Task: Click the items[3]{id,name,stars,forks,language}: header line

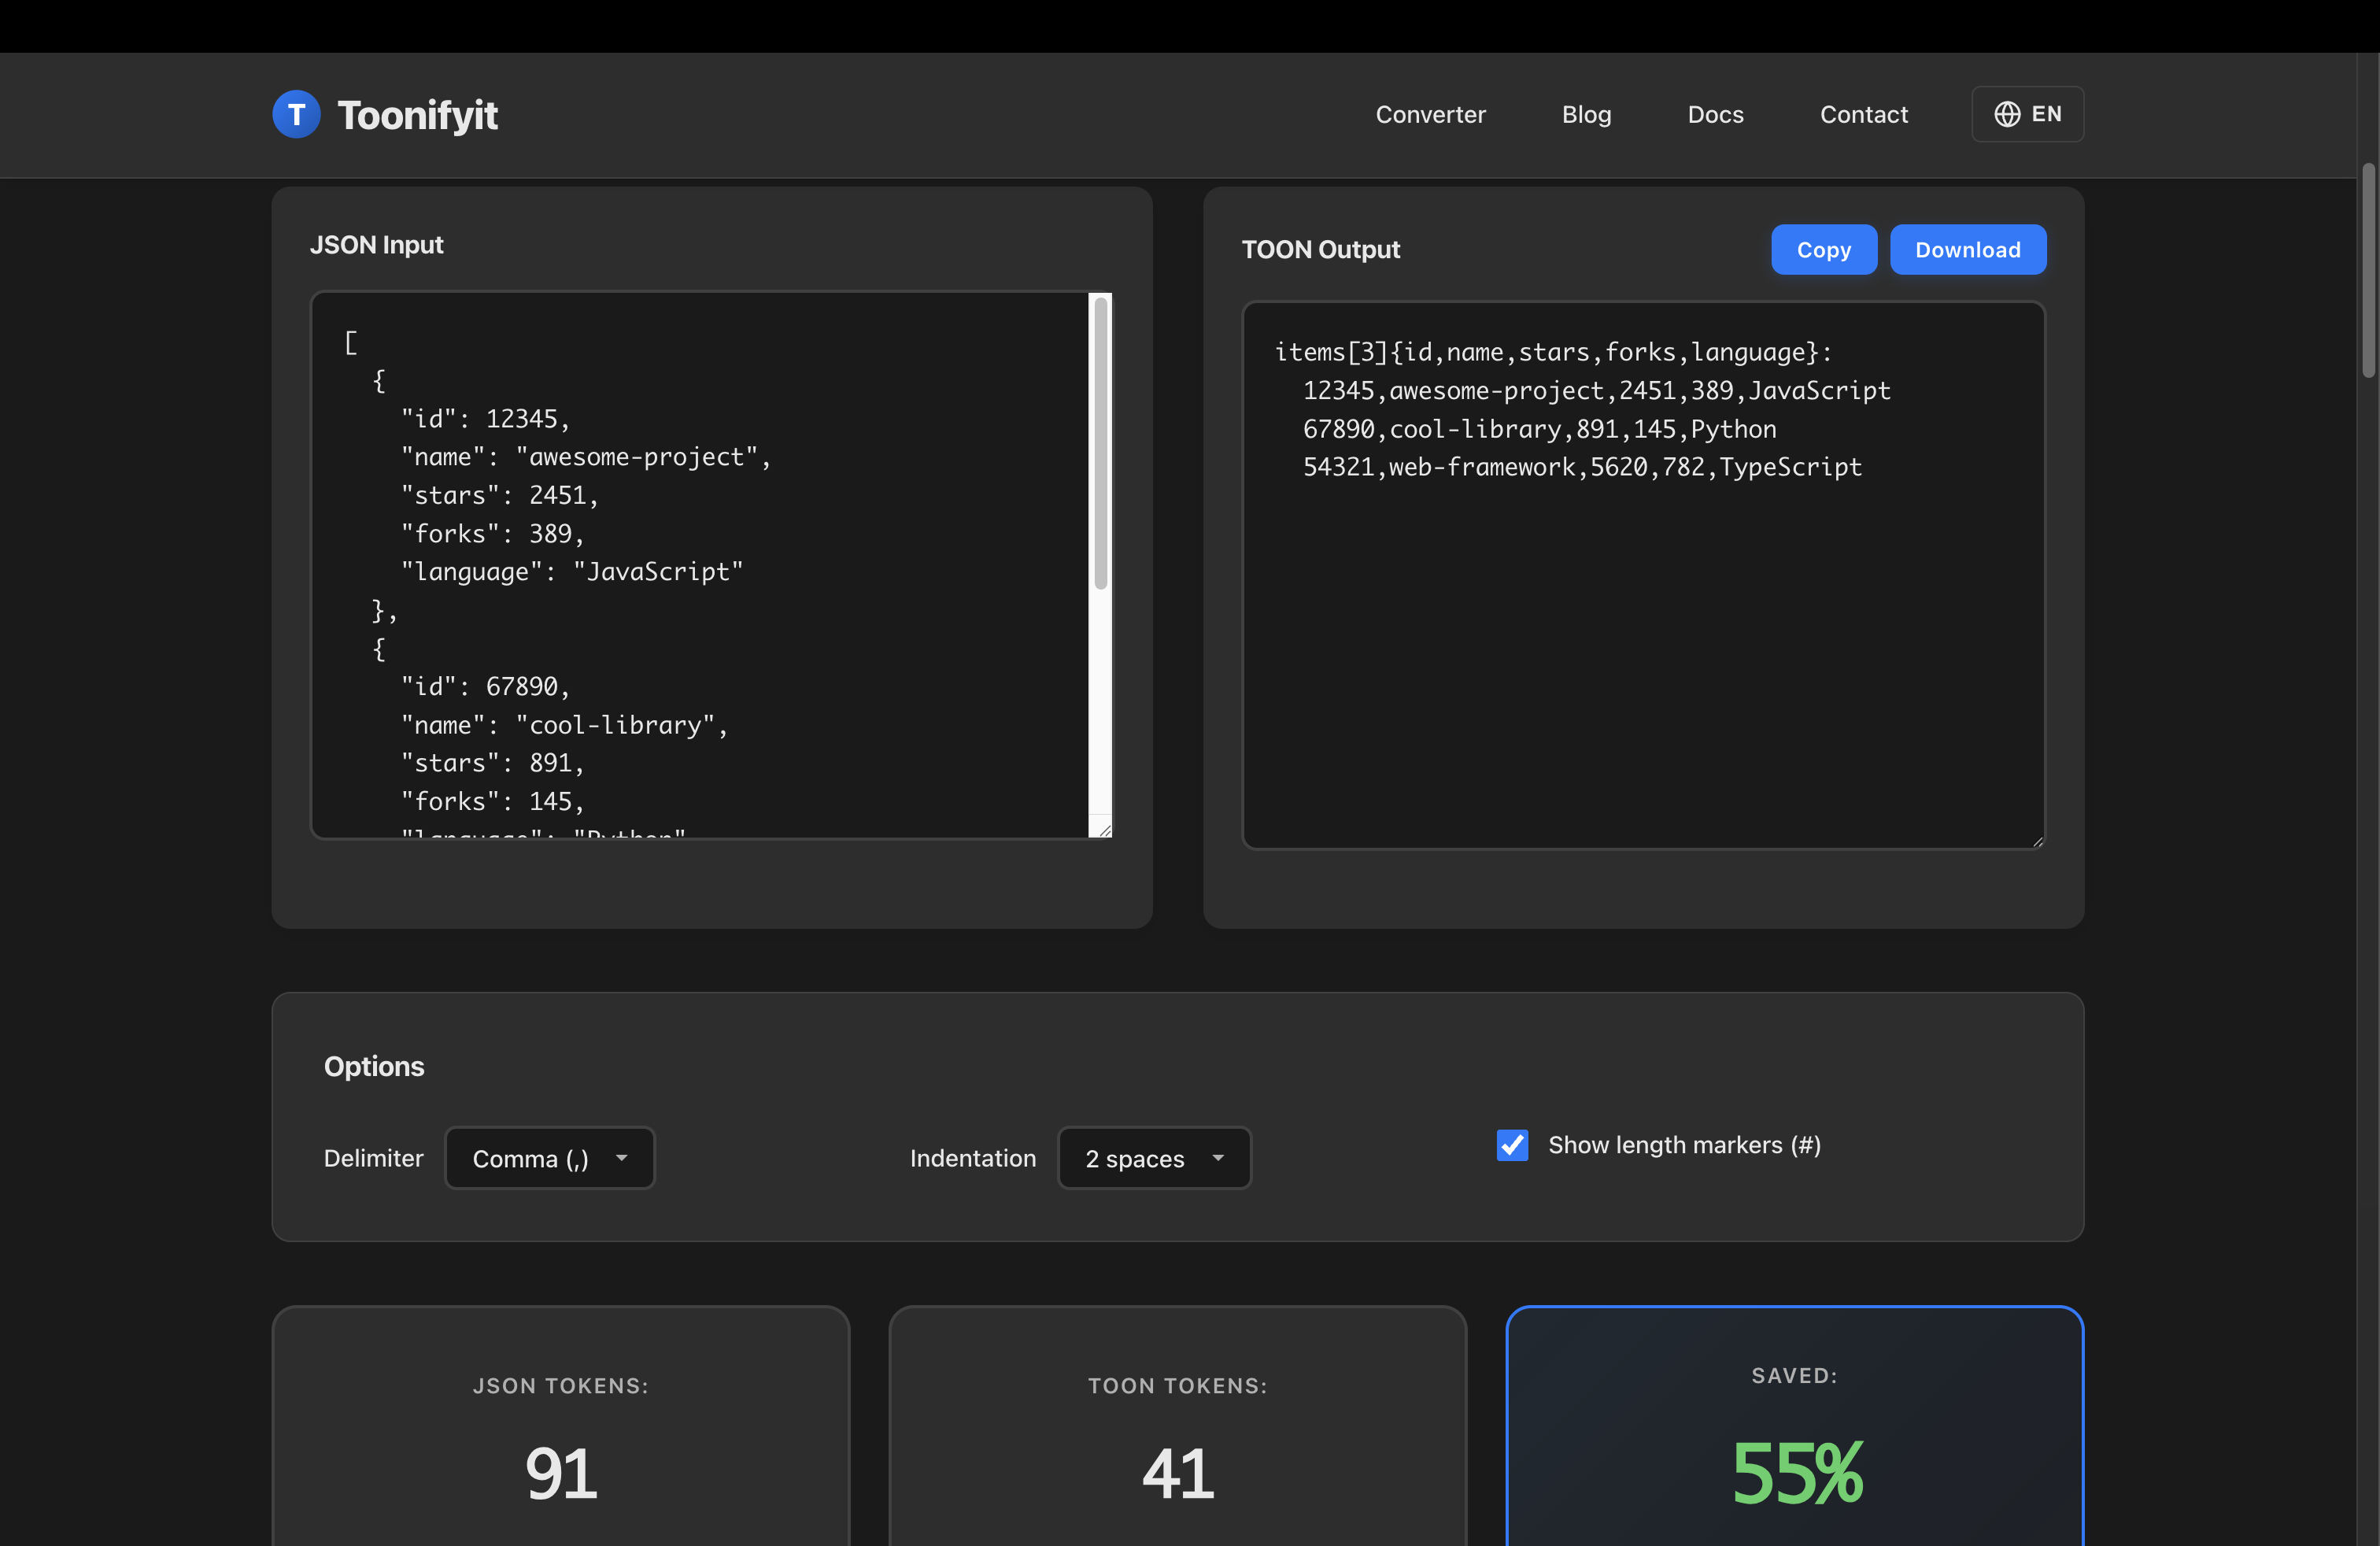Action: click(x=1553, y=352)
